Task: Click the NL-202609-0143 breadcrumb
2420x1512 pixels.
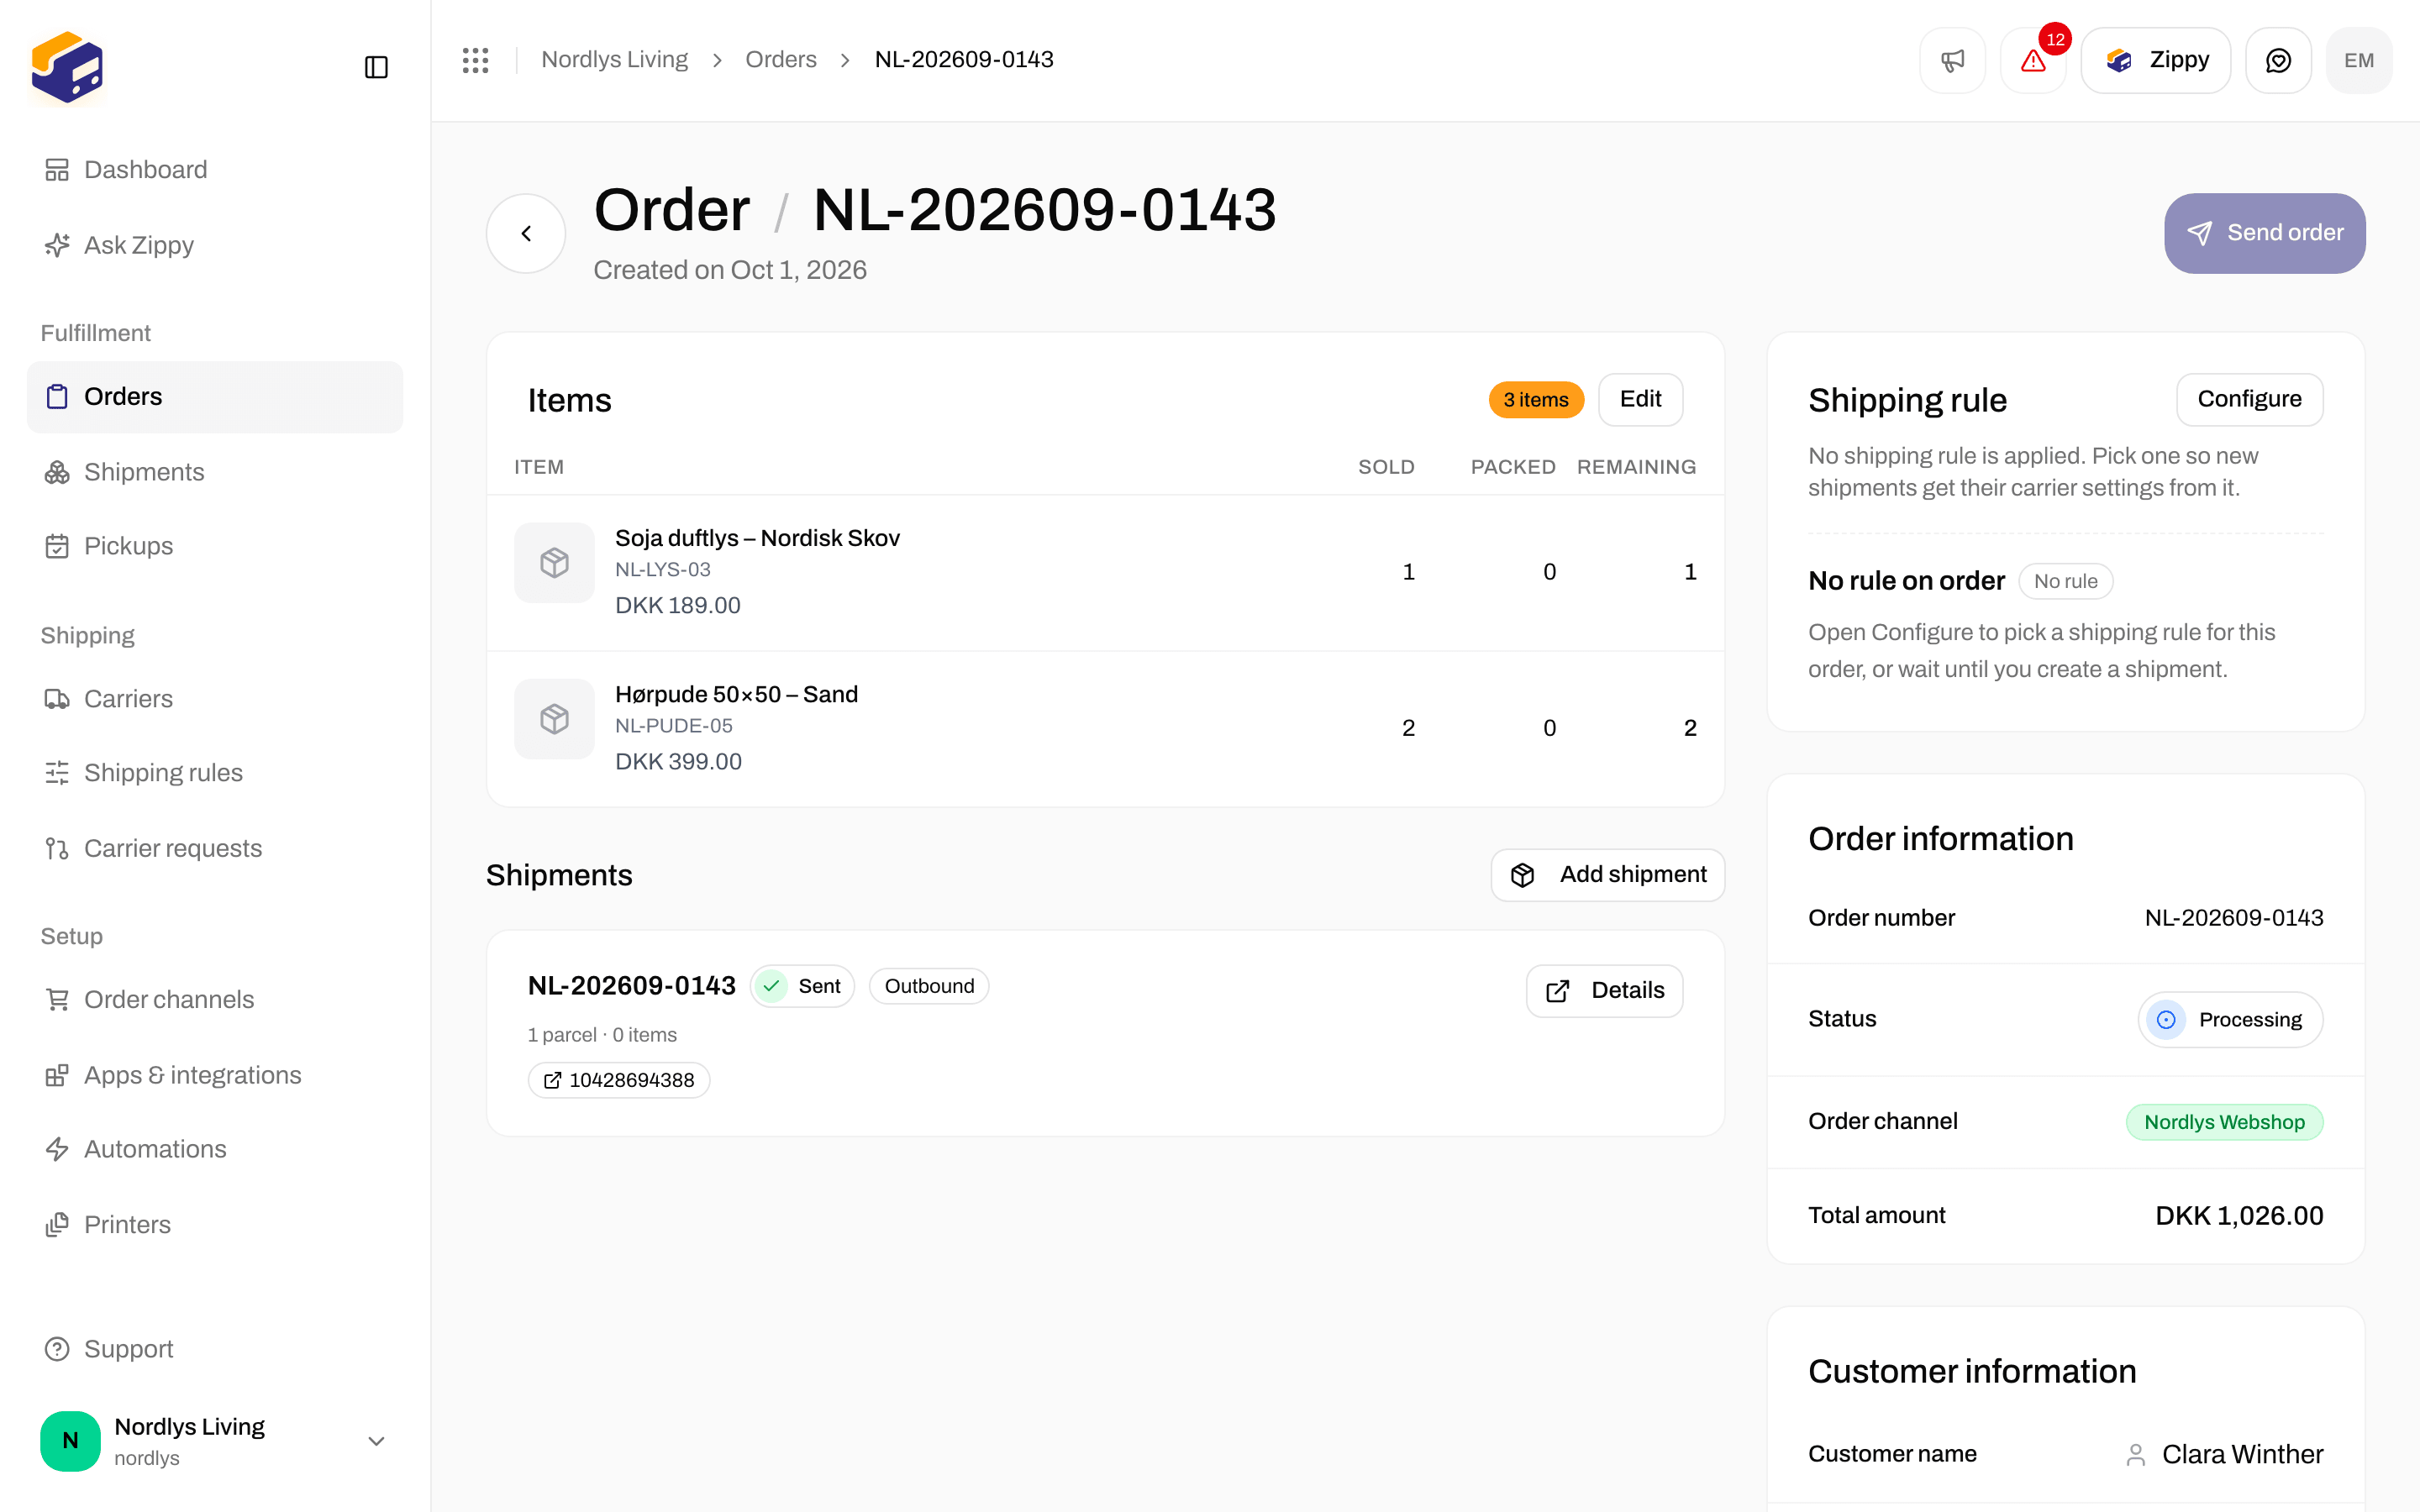Action: click(964, 60)
